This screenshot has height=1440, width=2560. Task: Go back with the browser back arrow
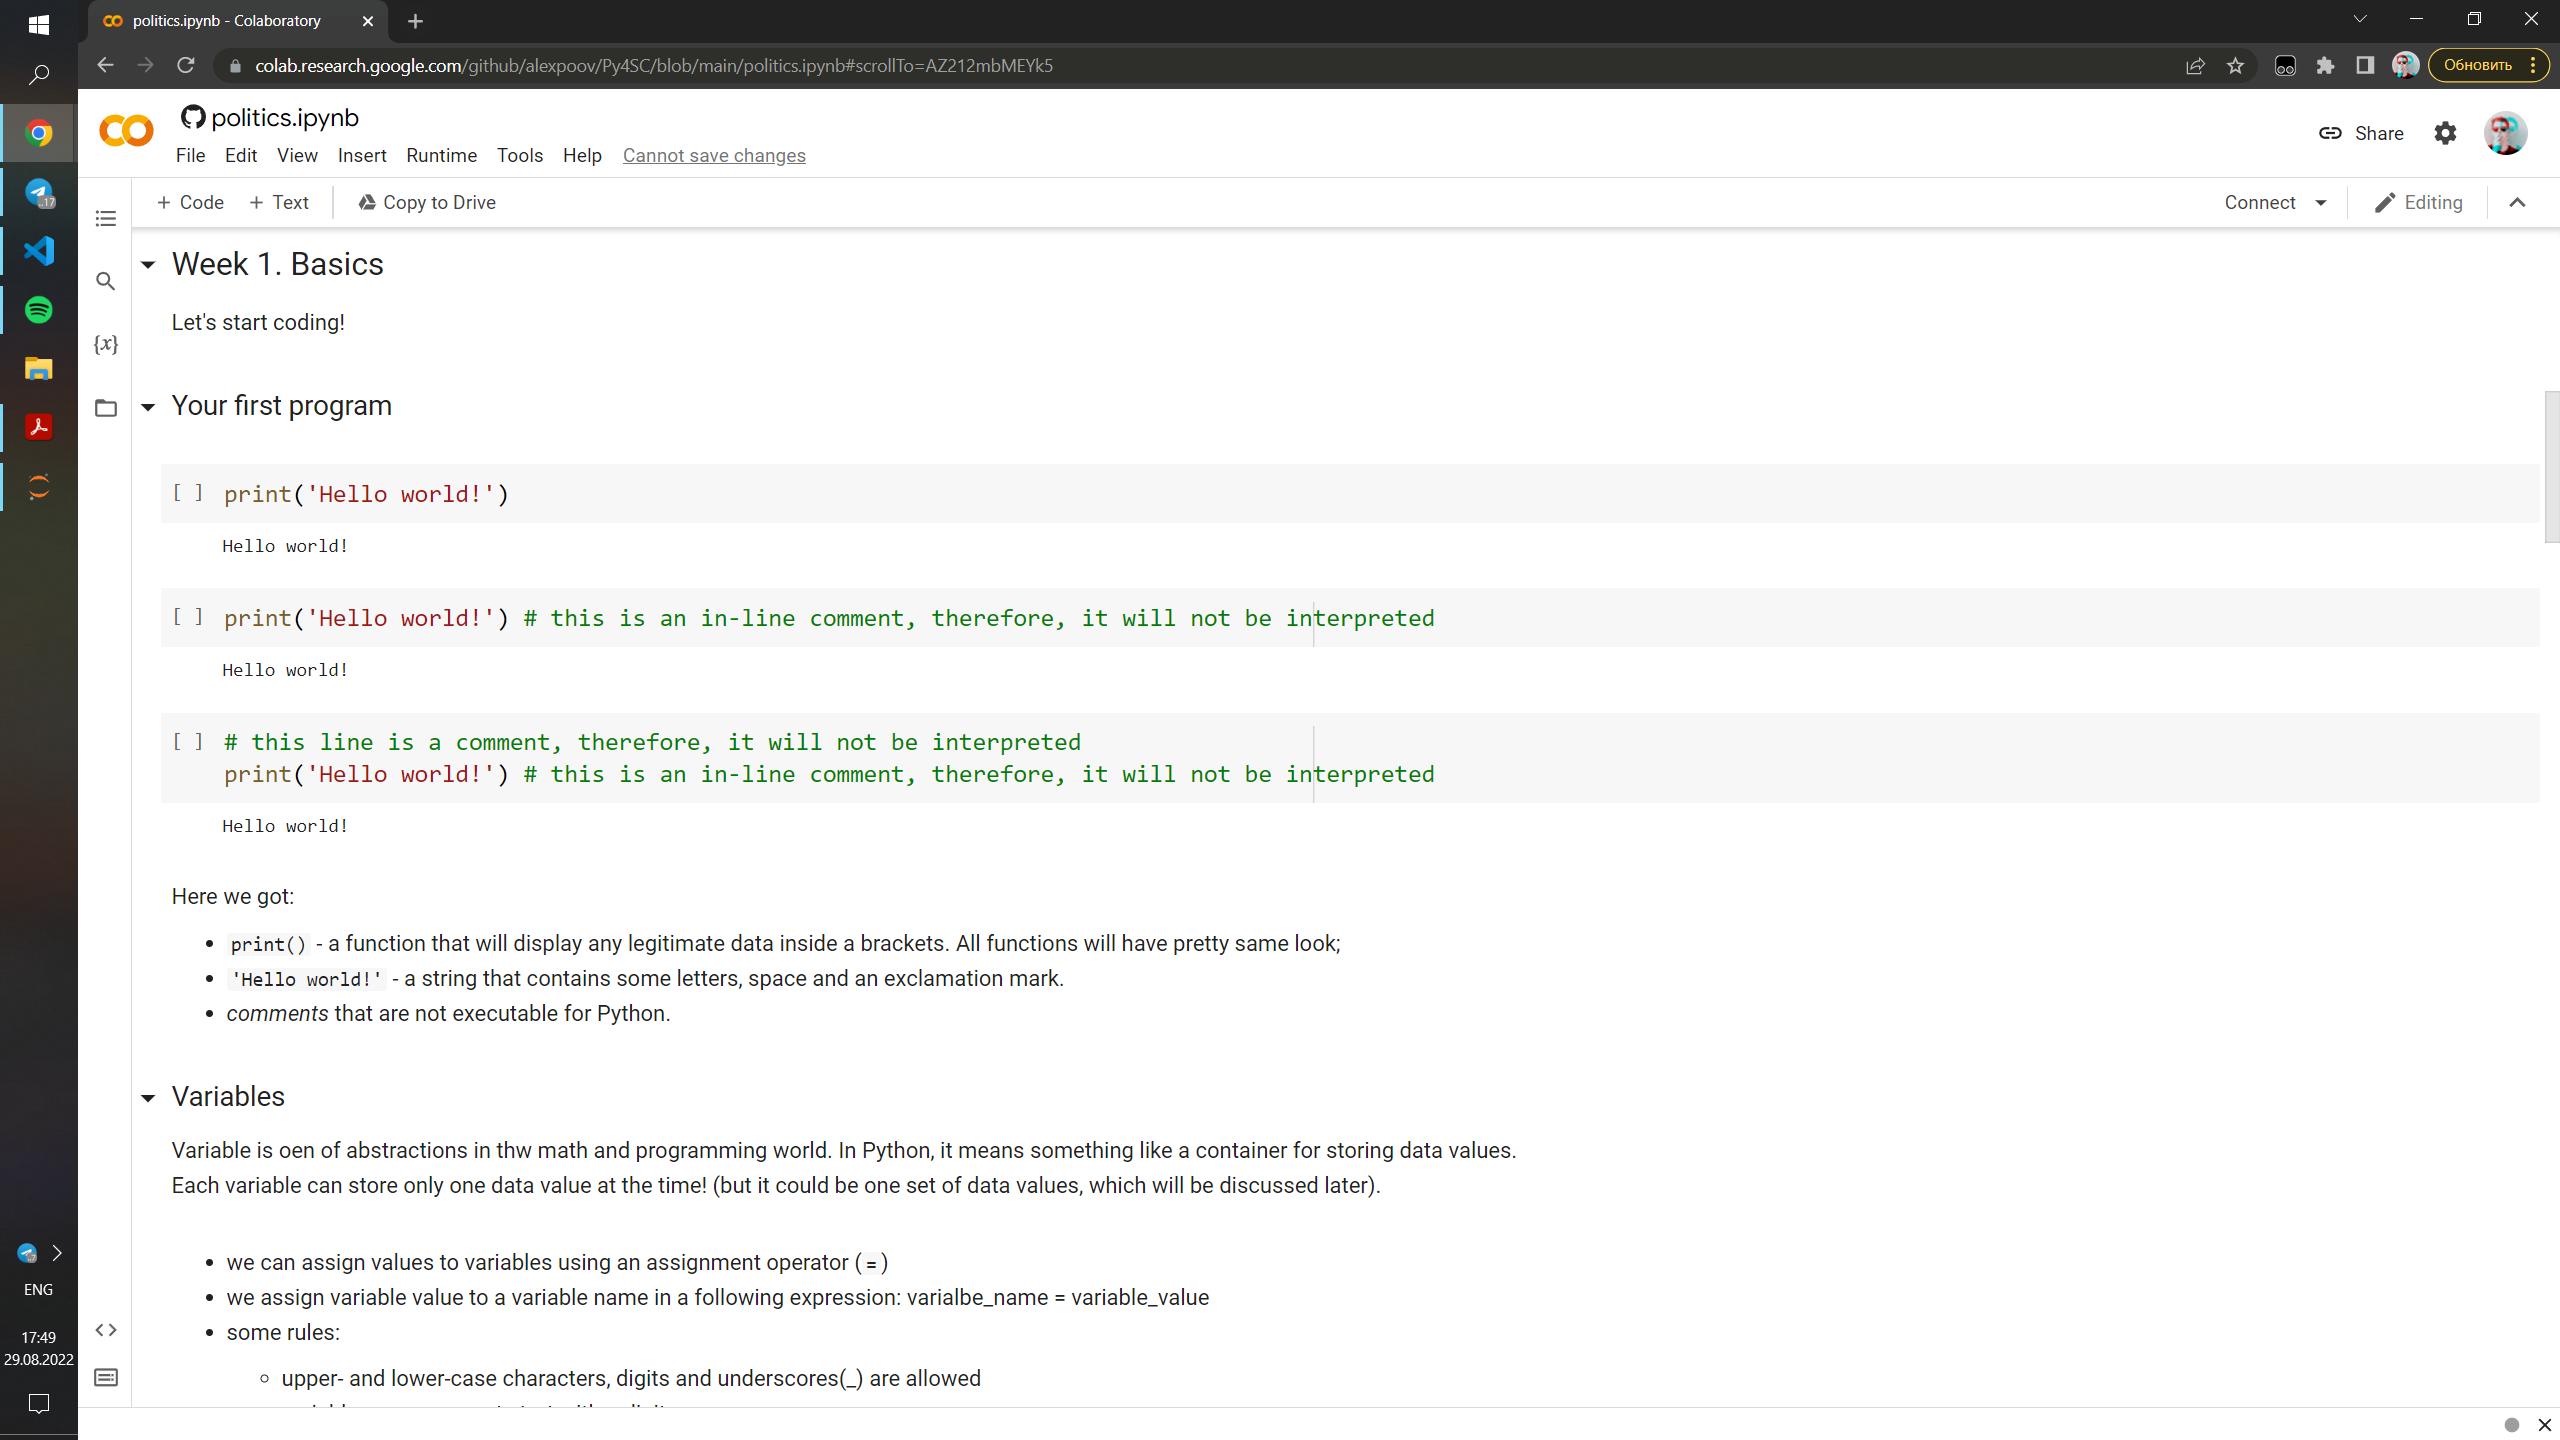[x=105, y=65]
